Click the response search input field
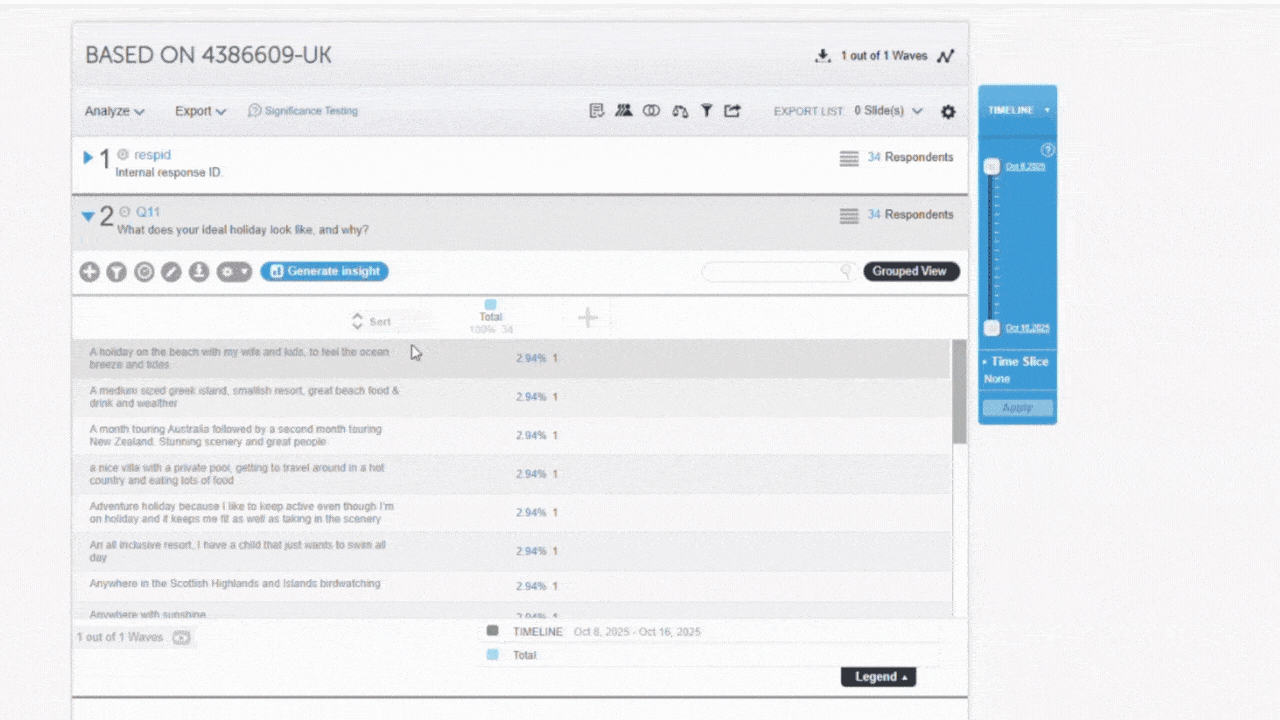 (772, 271)
